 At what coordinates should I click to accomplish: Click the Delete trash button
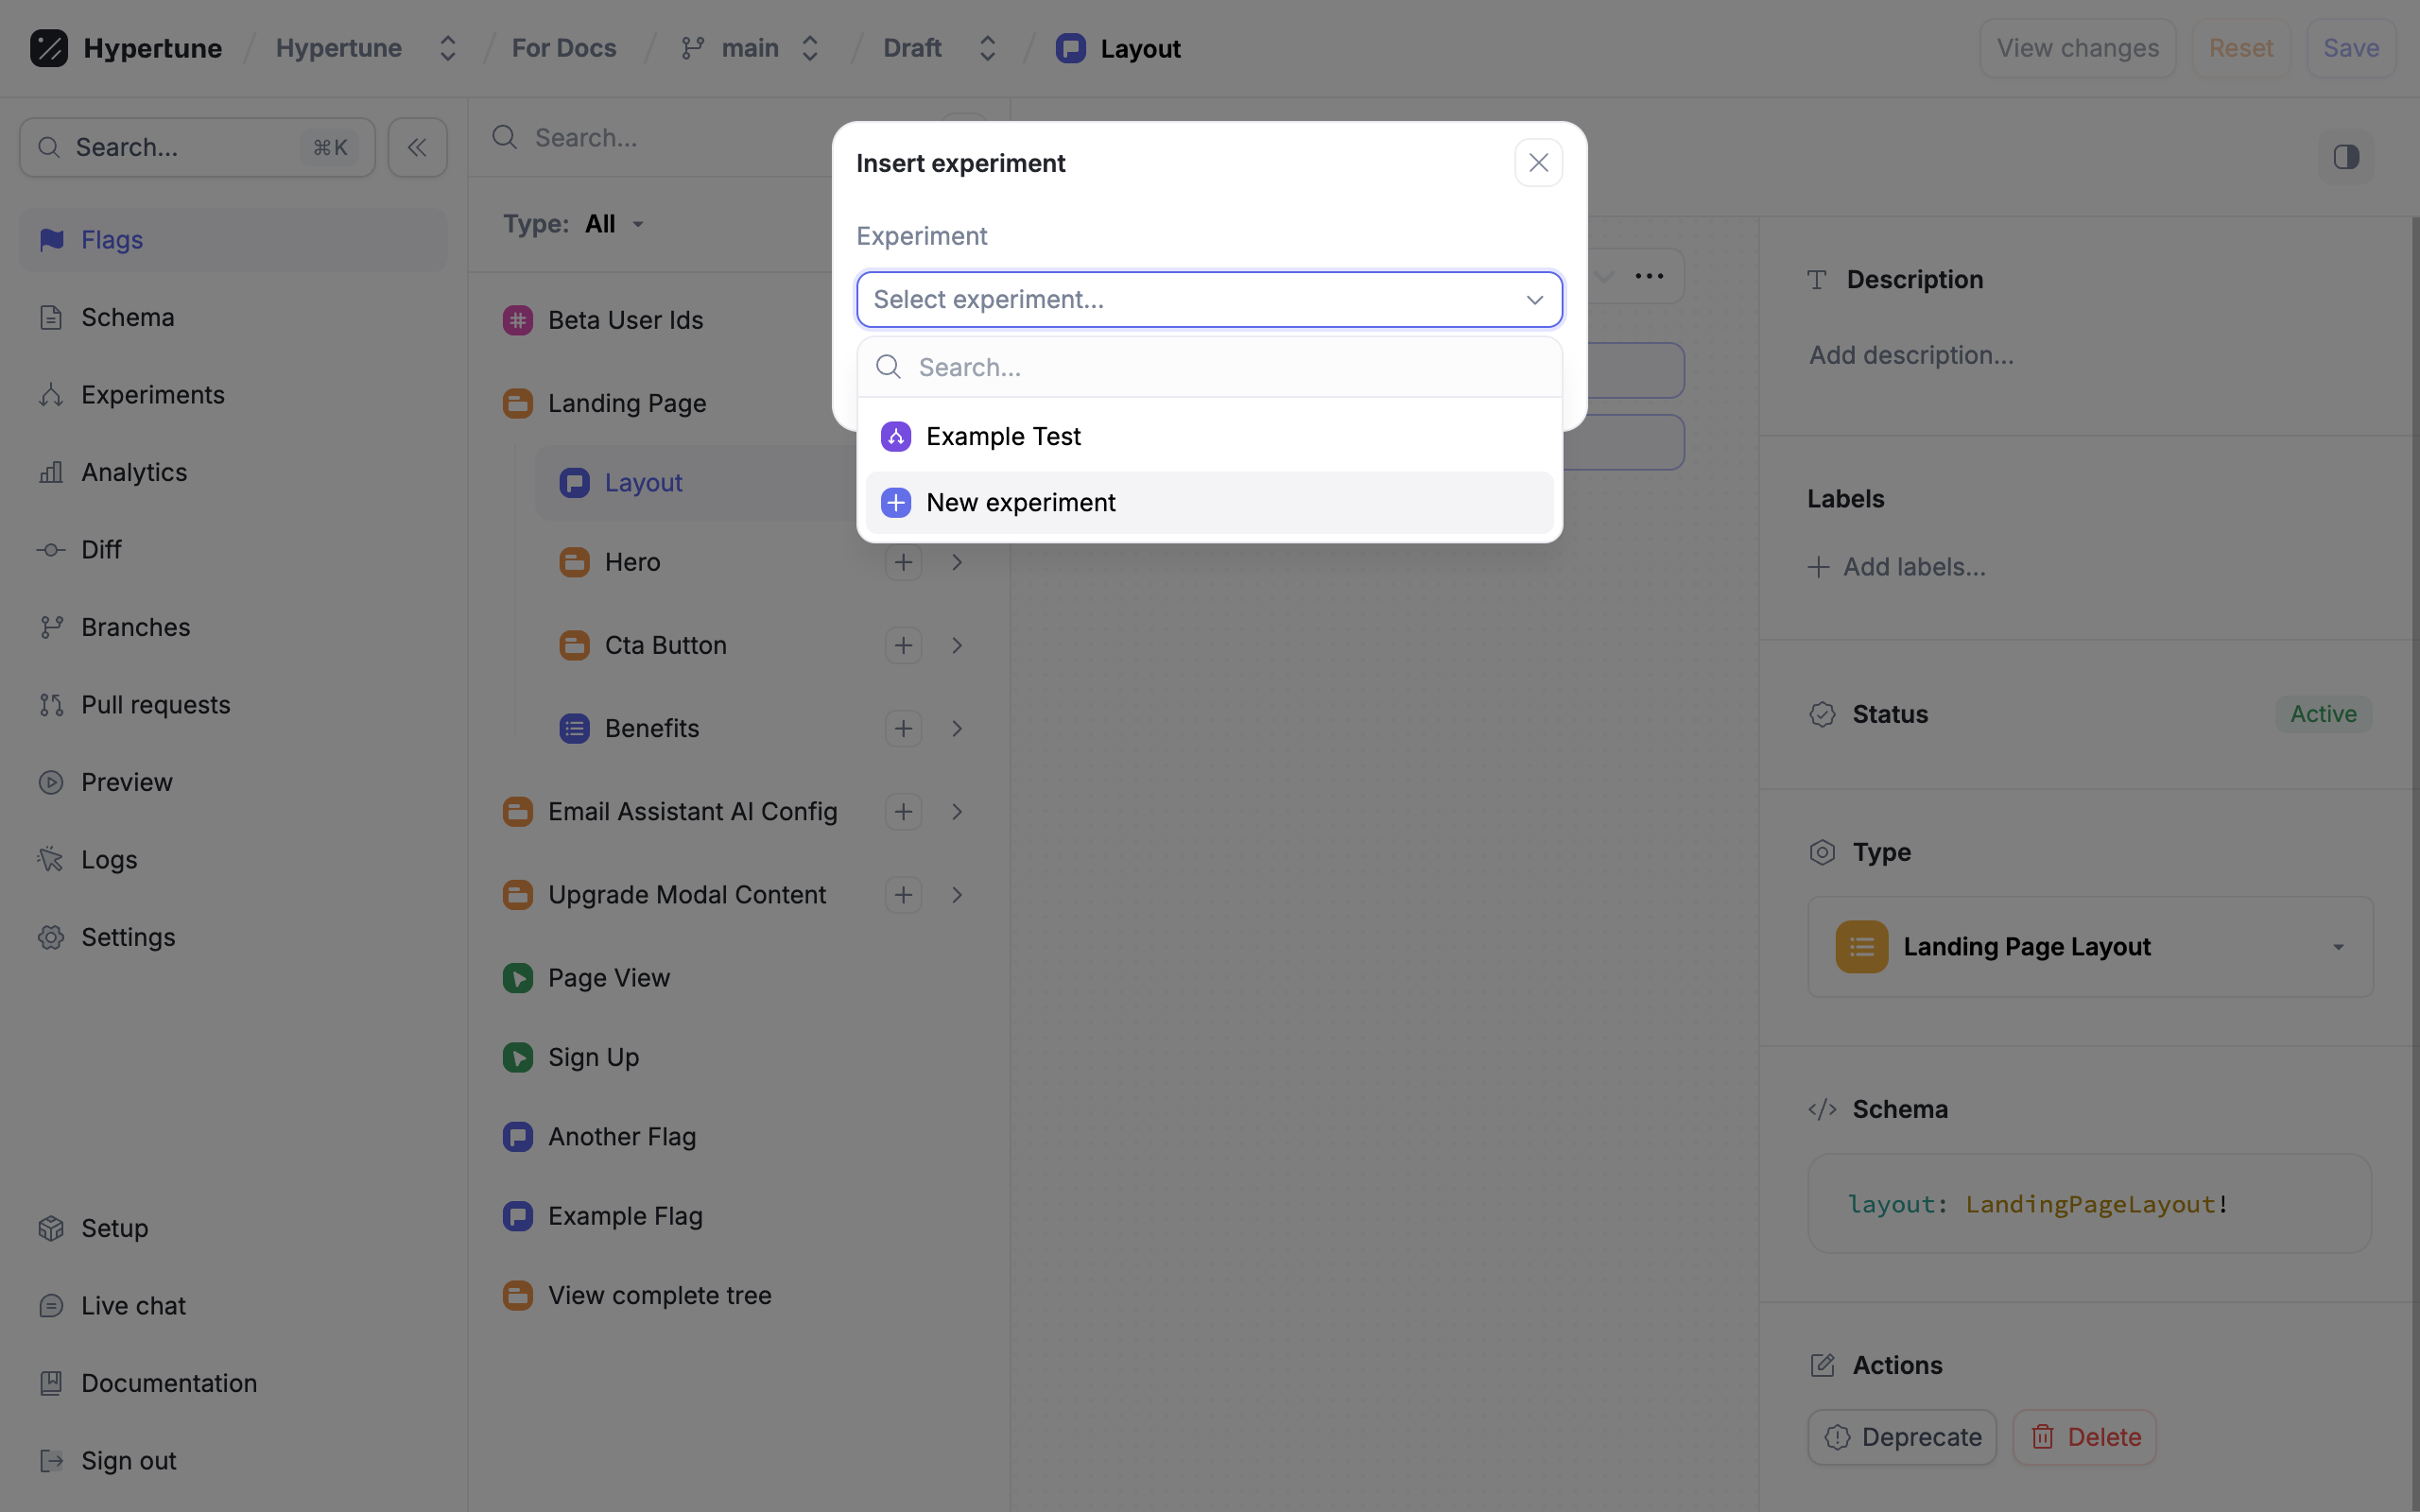[2084, 1437]
